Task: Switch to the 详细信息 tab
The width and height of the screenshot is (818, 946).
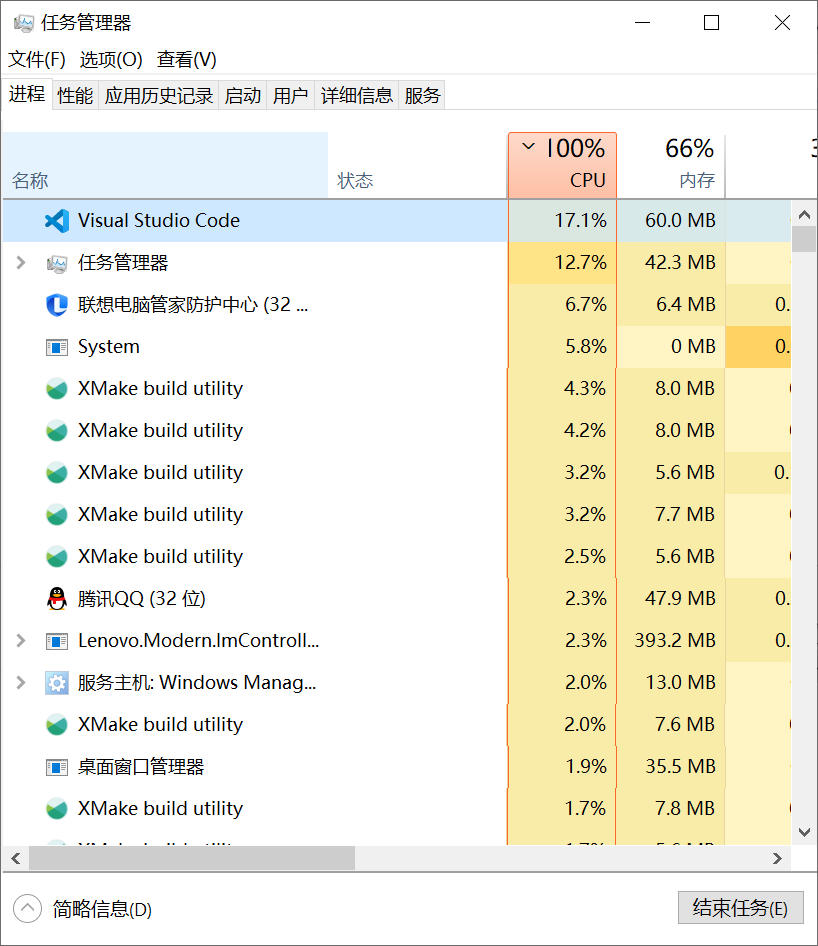Action: coord(357,95)
